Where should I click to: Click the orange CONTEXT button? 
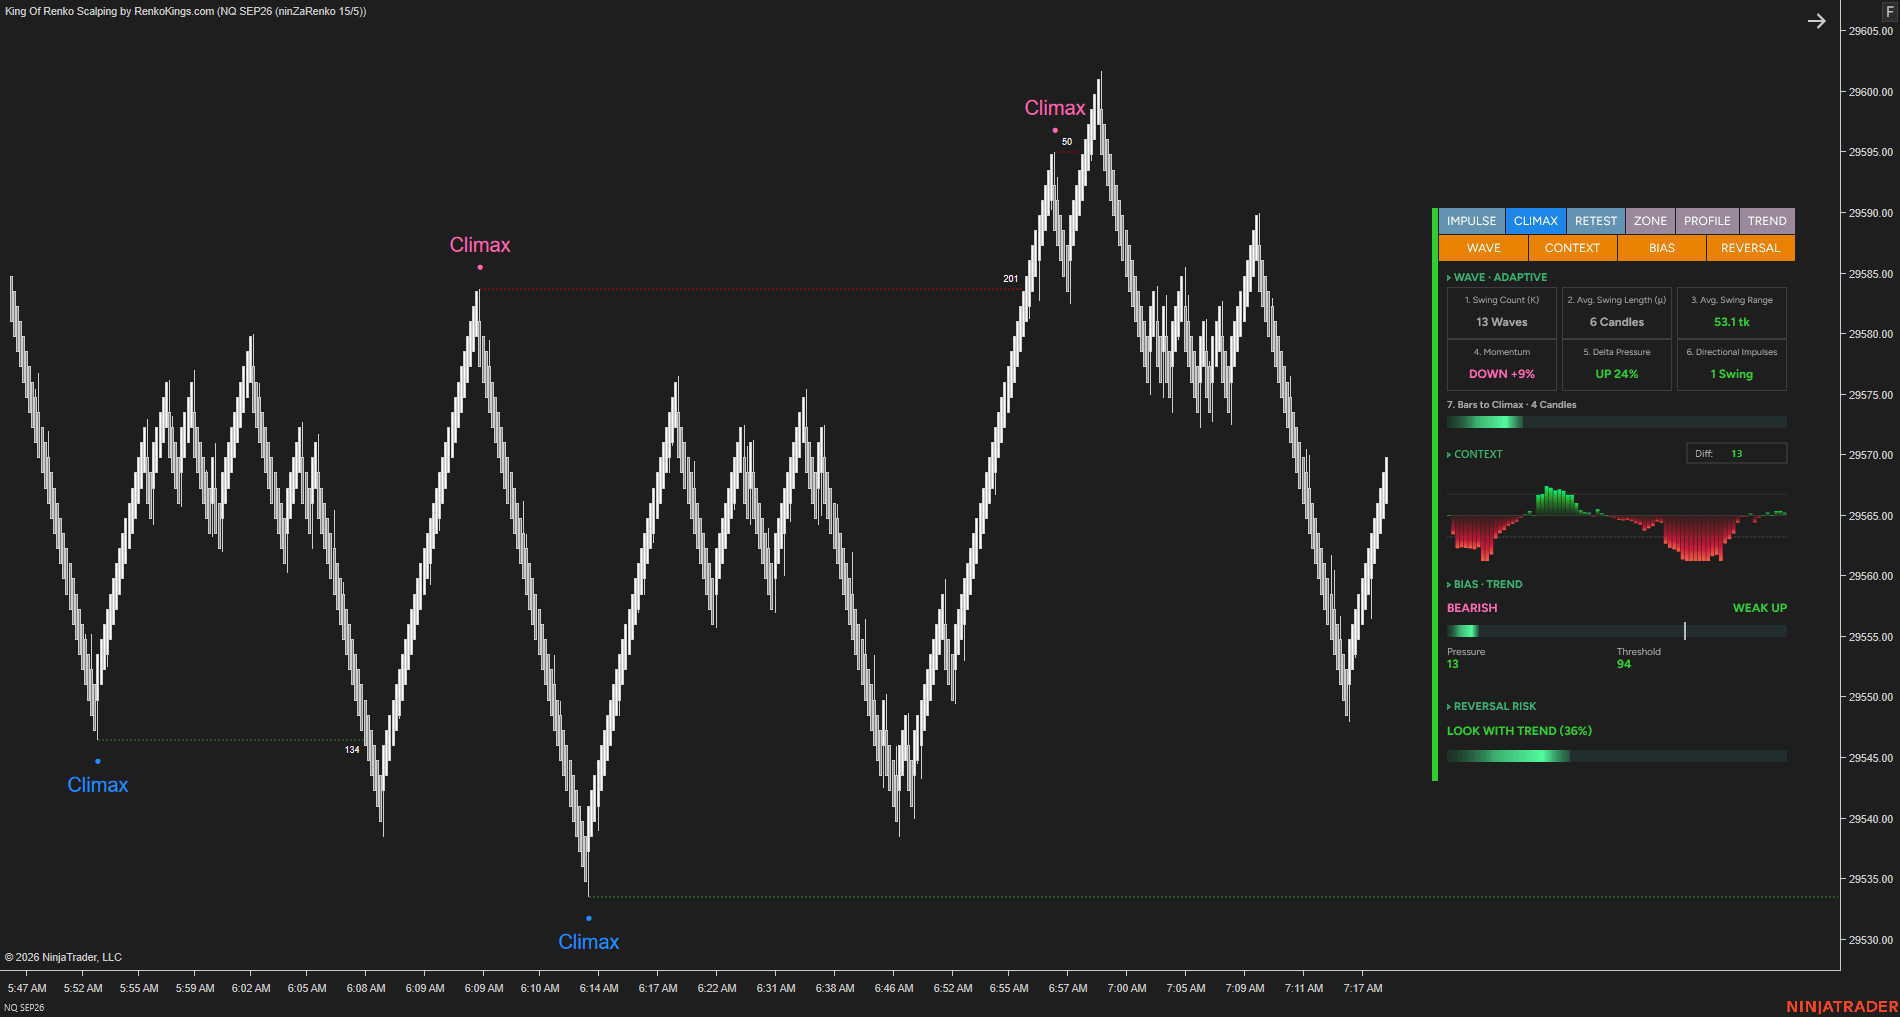[1572, 248]
